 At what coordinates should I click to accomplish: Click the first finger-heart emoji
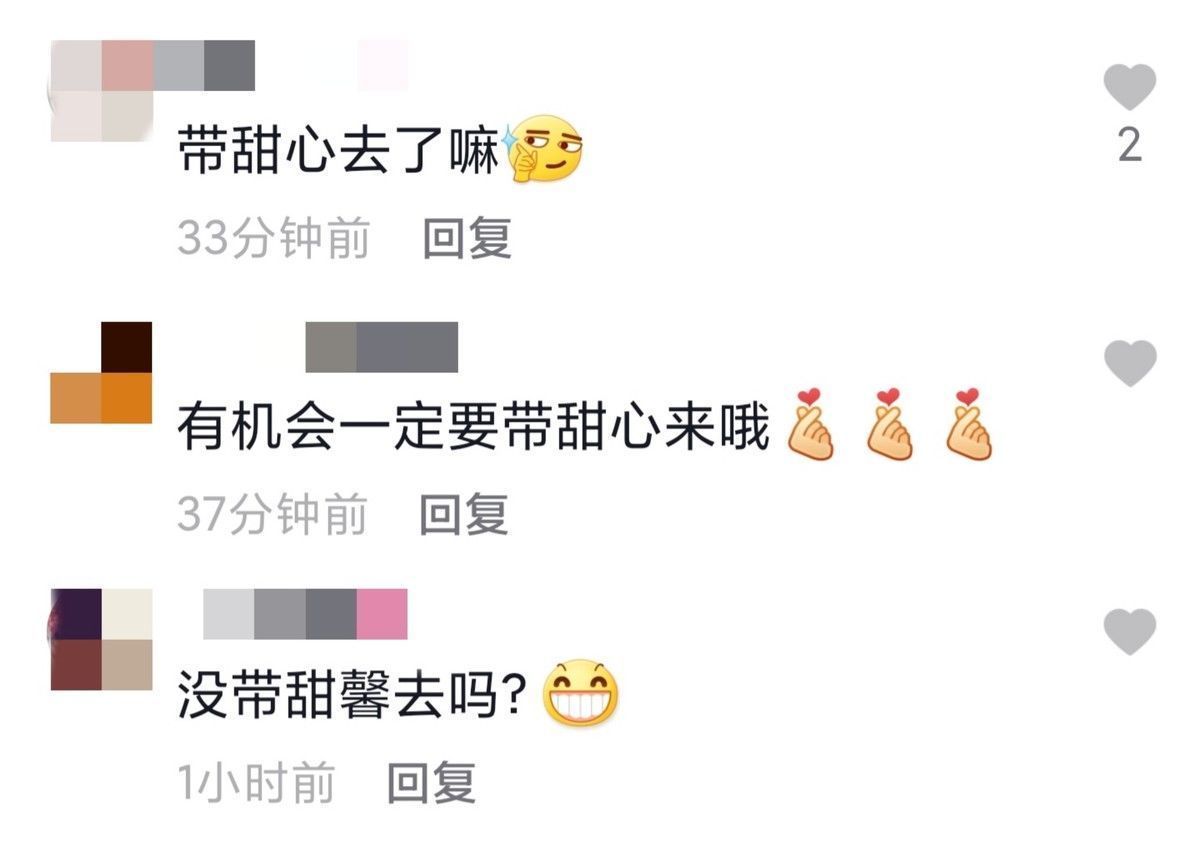[810, 424]
